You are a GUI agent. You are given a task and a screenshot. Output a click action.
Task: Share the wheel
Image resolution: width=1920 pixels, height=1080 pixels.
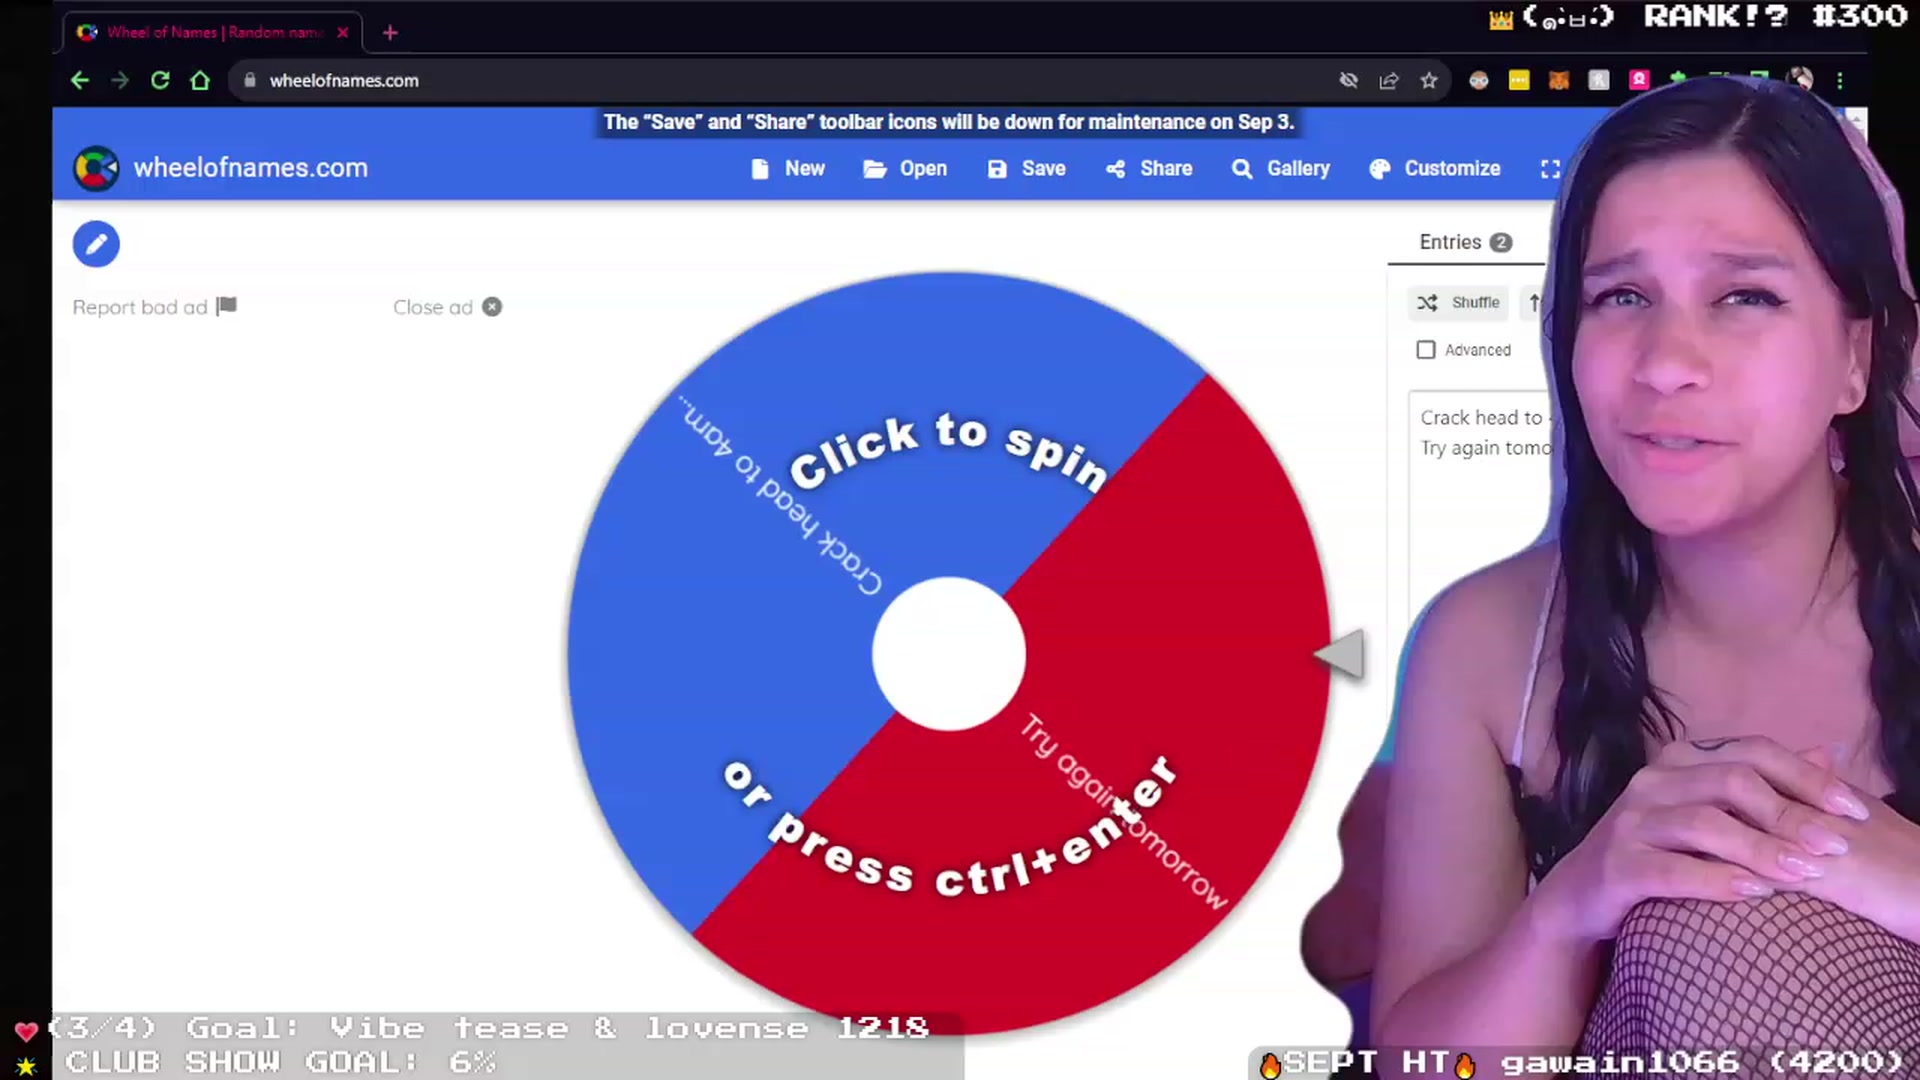pos(1149,168)
